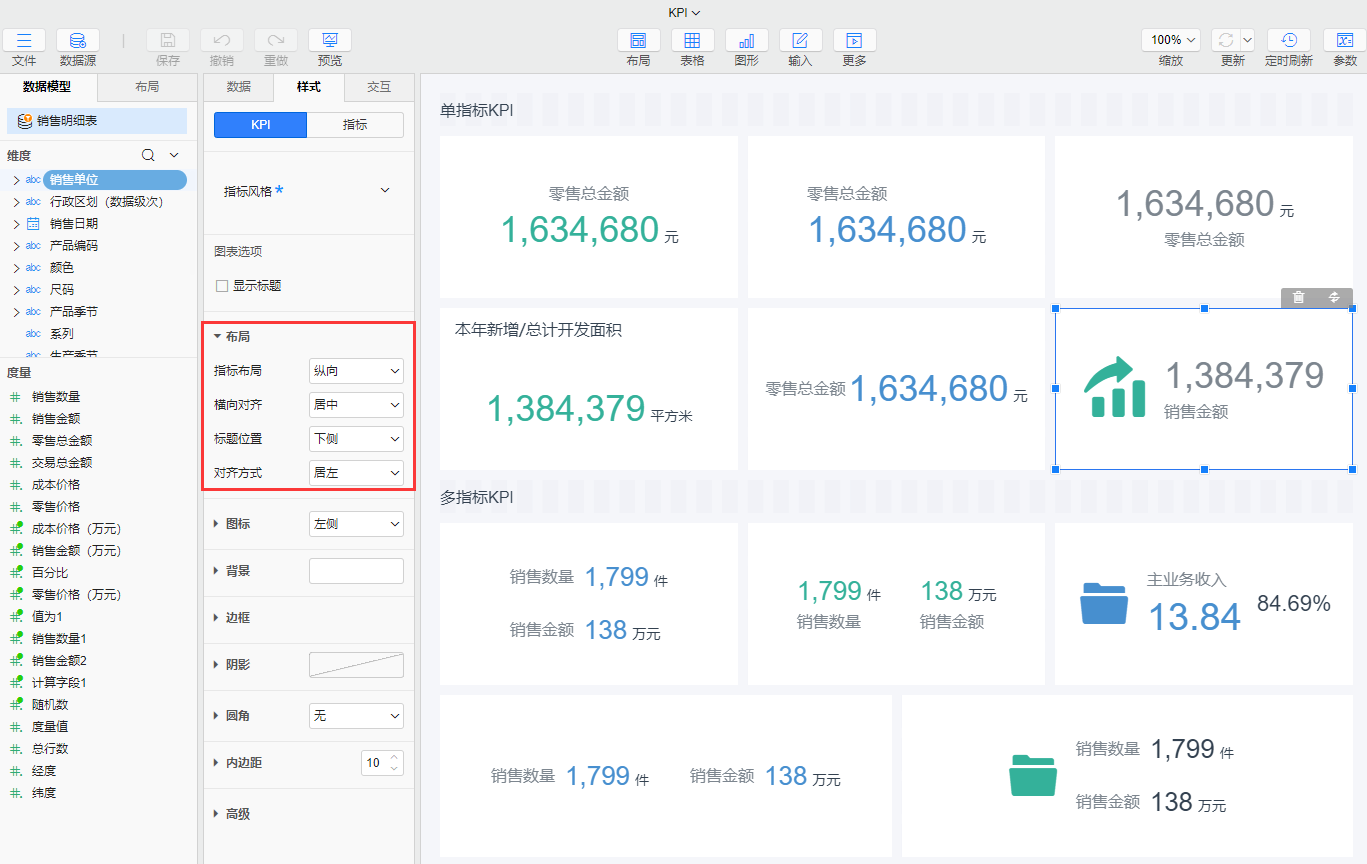Switch to the 交互 tab

[x=379, y=87]
